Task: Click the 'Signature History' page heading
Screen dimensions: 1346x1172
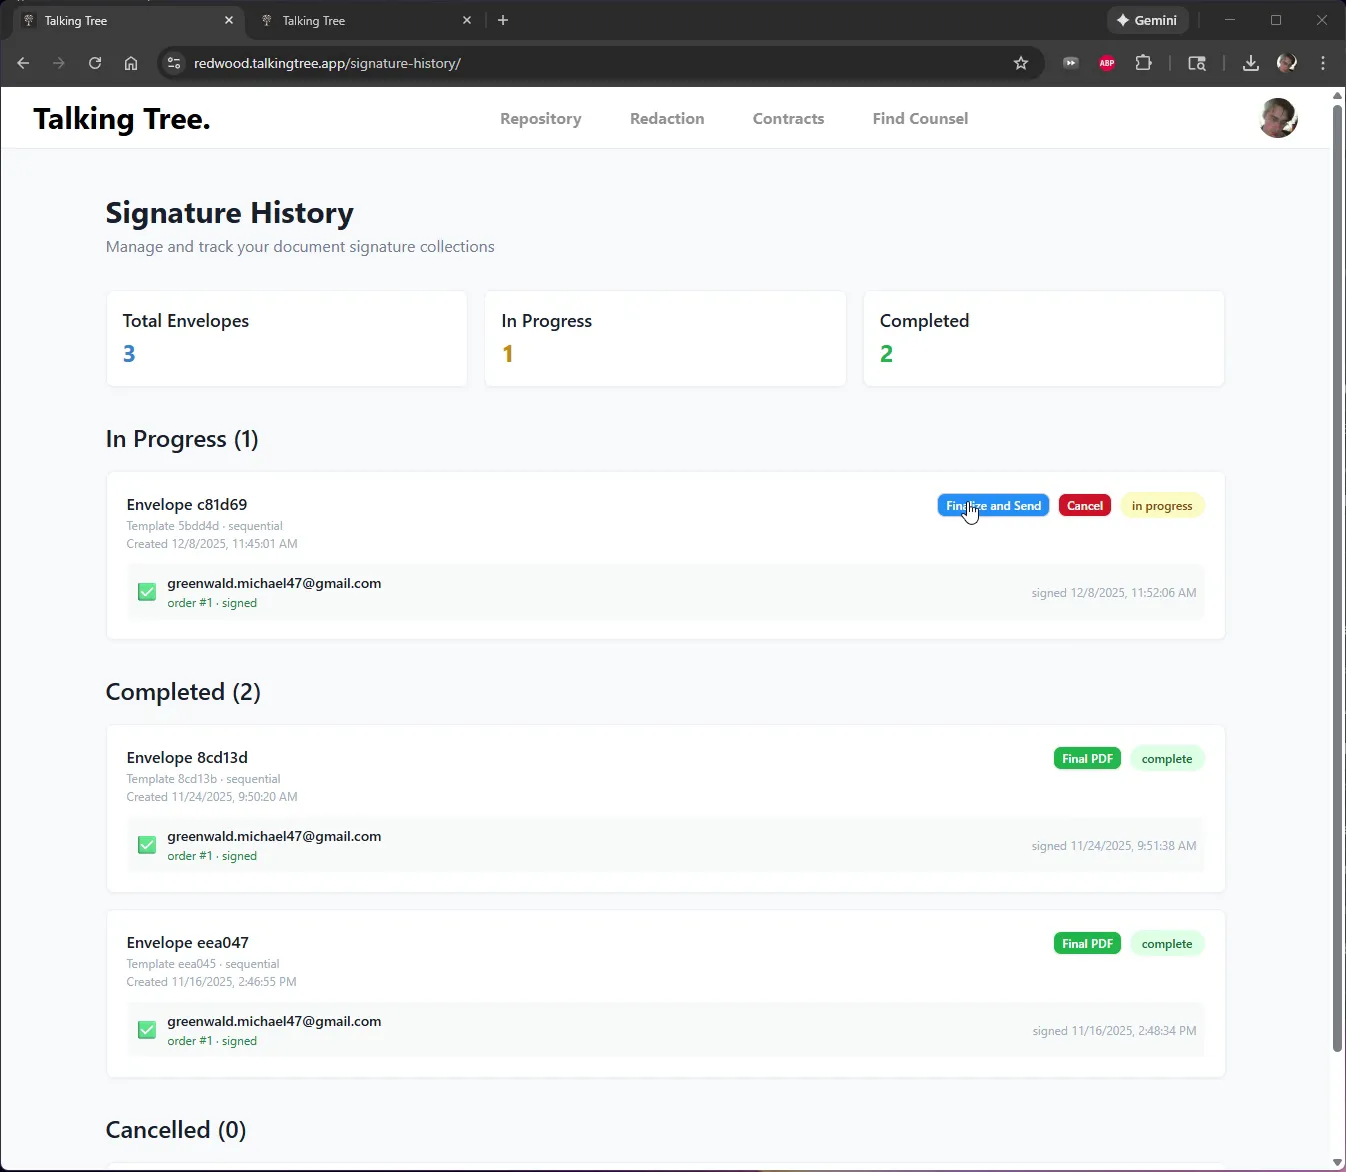Action: [x=230, y=213]
